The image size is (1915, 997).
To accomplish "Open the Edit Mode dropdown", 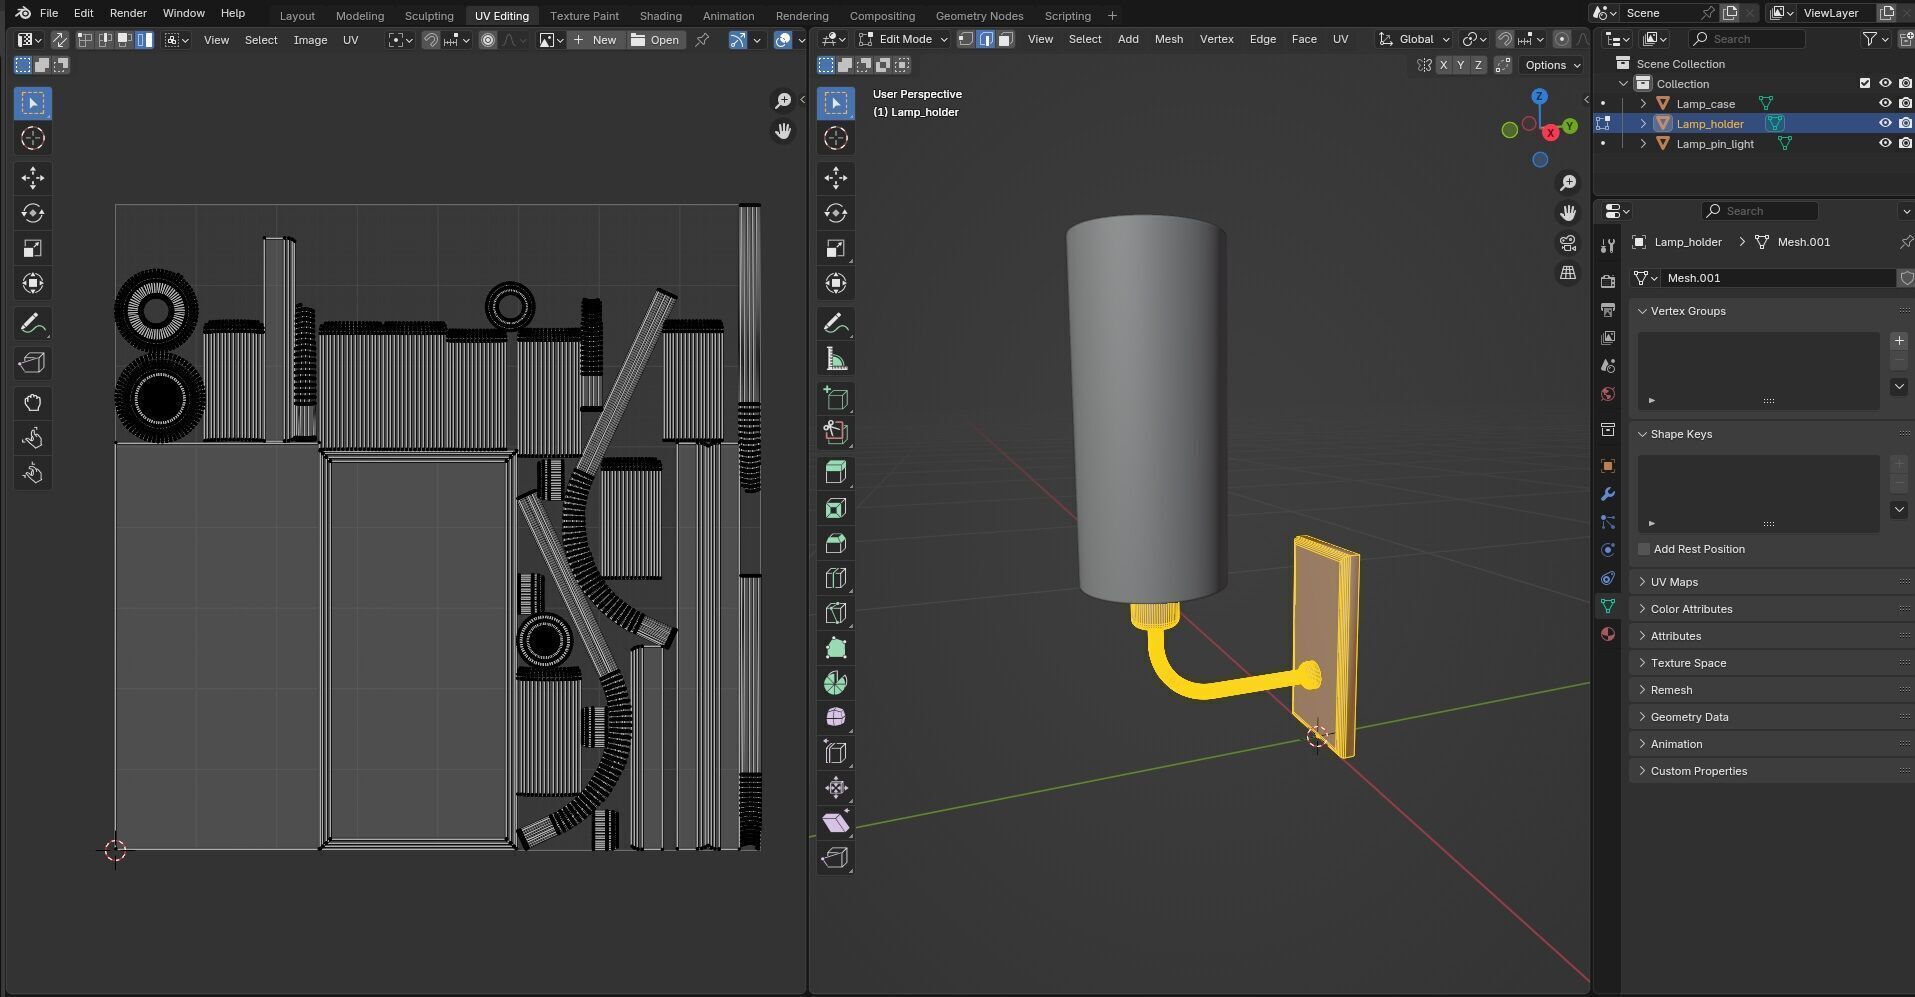I will [x=903, y=39].
